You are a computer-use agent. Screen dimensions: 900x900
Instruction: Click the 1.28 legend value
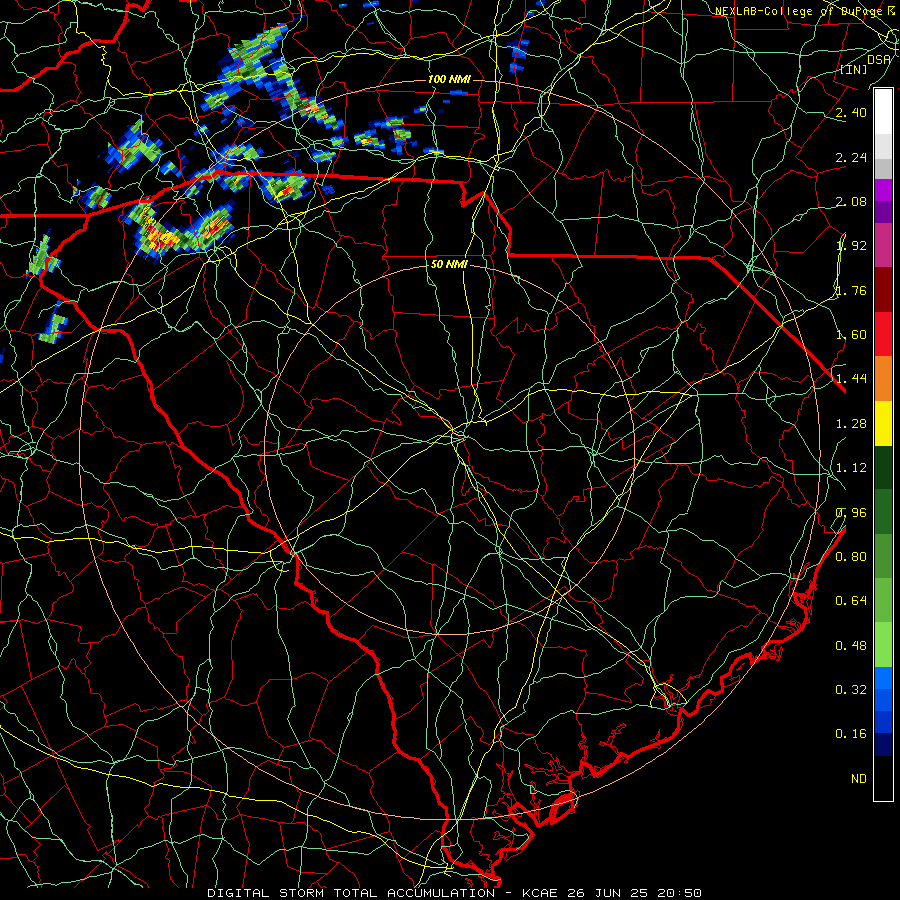coord(851,424)
